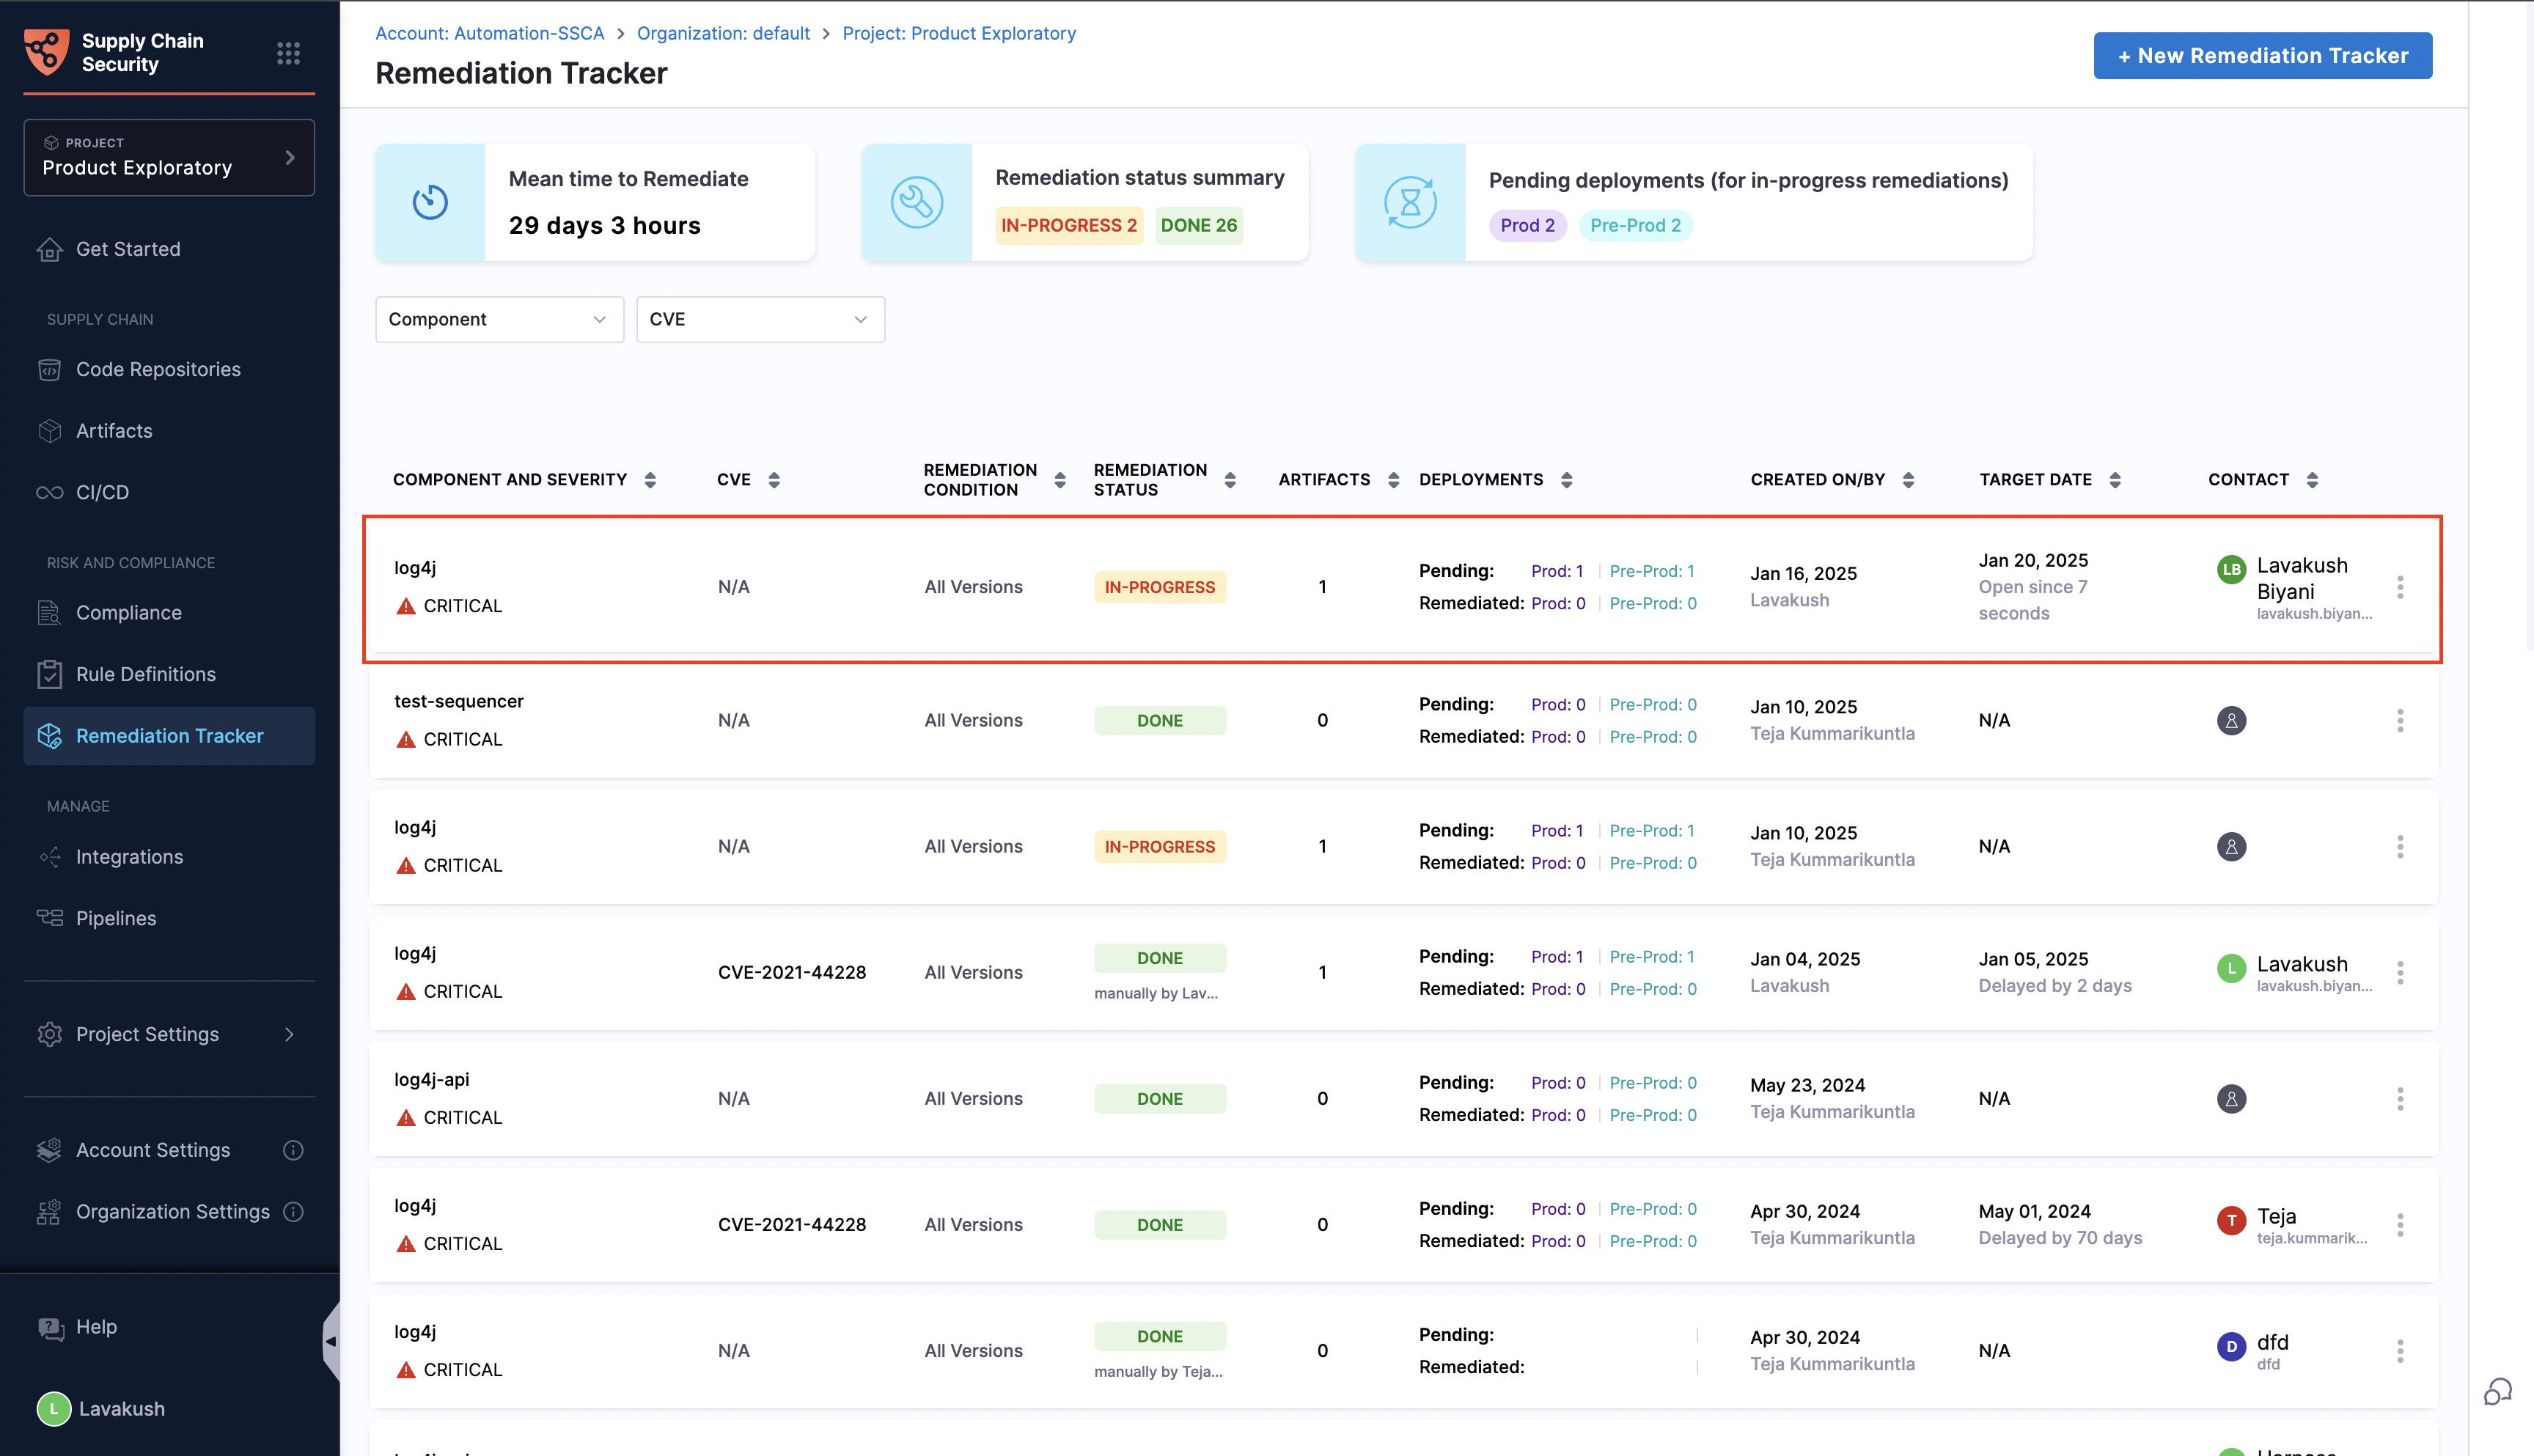
Task: Click New Remediation Tracker button
Action: tap(2262, 56)
